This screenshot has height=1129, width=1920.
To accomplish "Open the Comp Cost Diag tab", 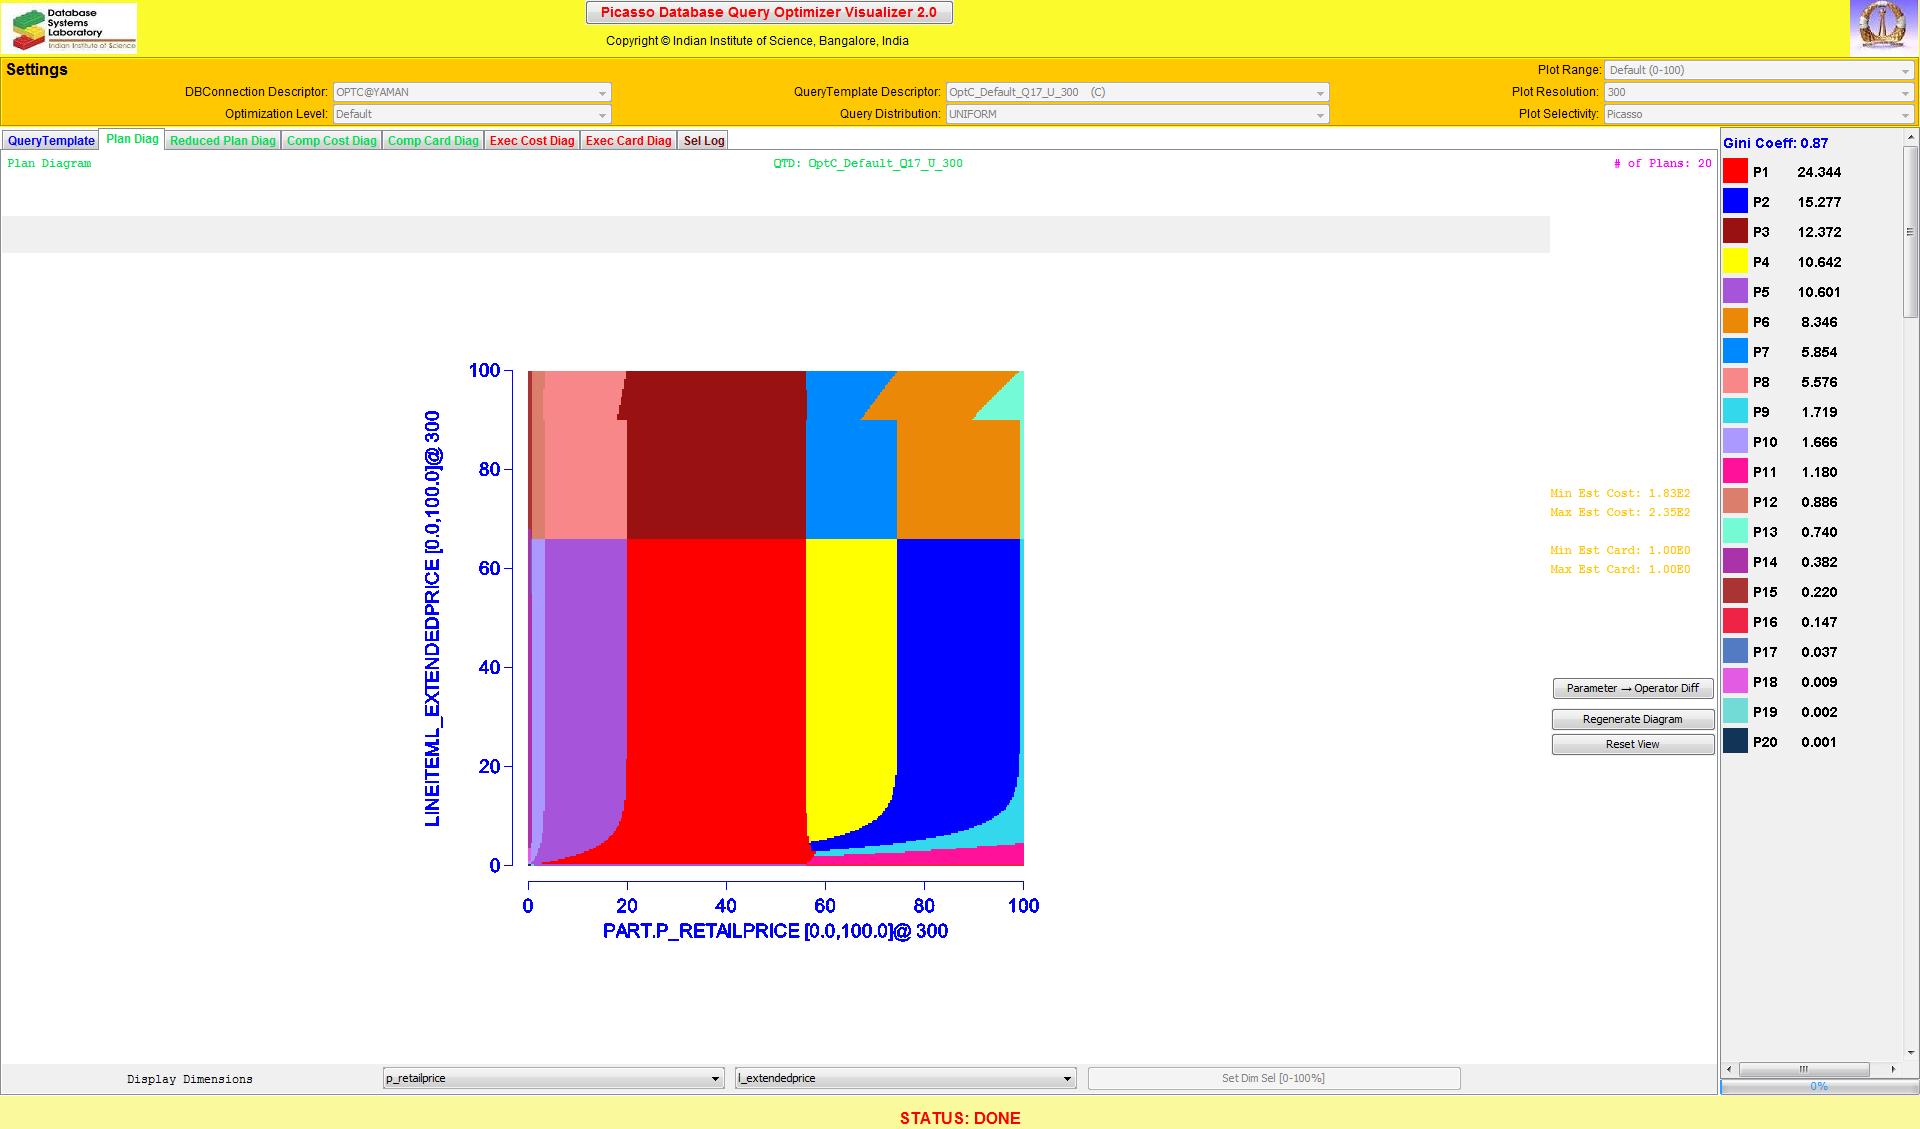I will [331, 141].
